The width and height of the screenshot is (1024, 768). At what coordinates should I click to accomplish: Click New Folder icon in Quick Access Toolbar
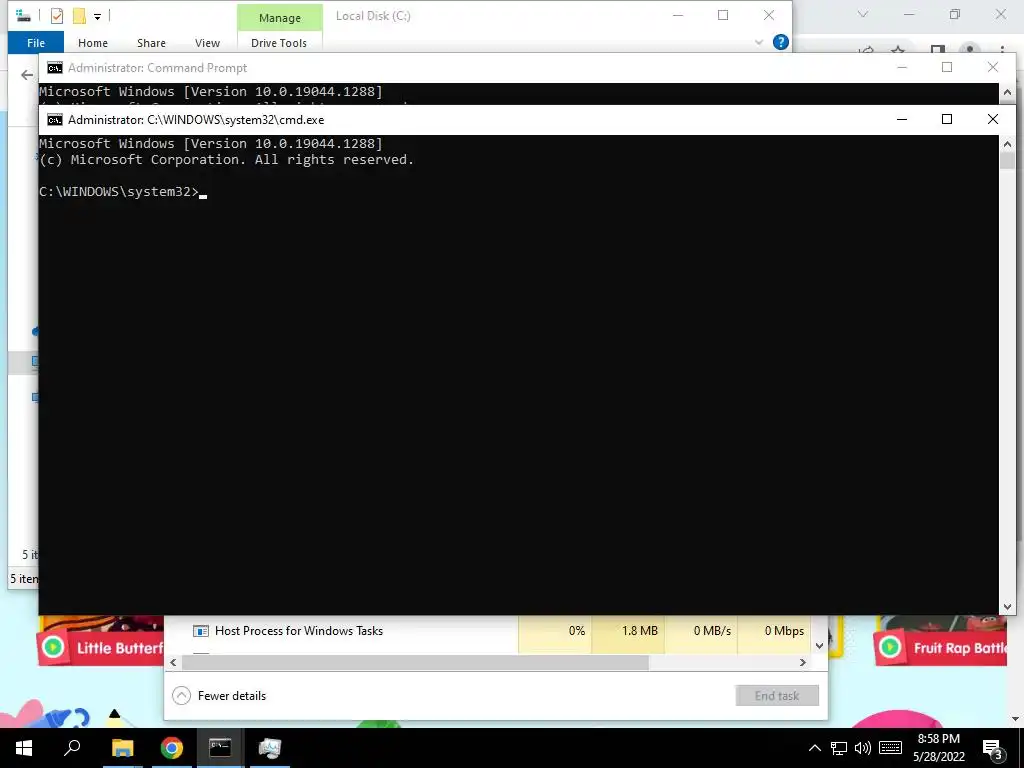79,16
